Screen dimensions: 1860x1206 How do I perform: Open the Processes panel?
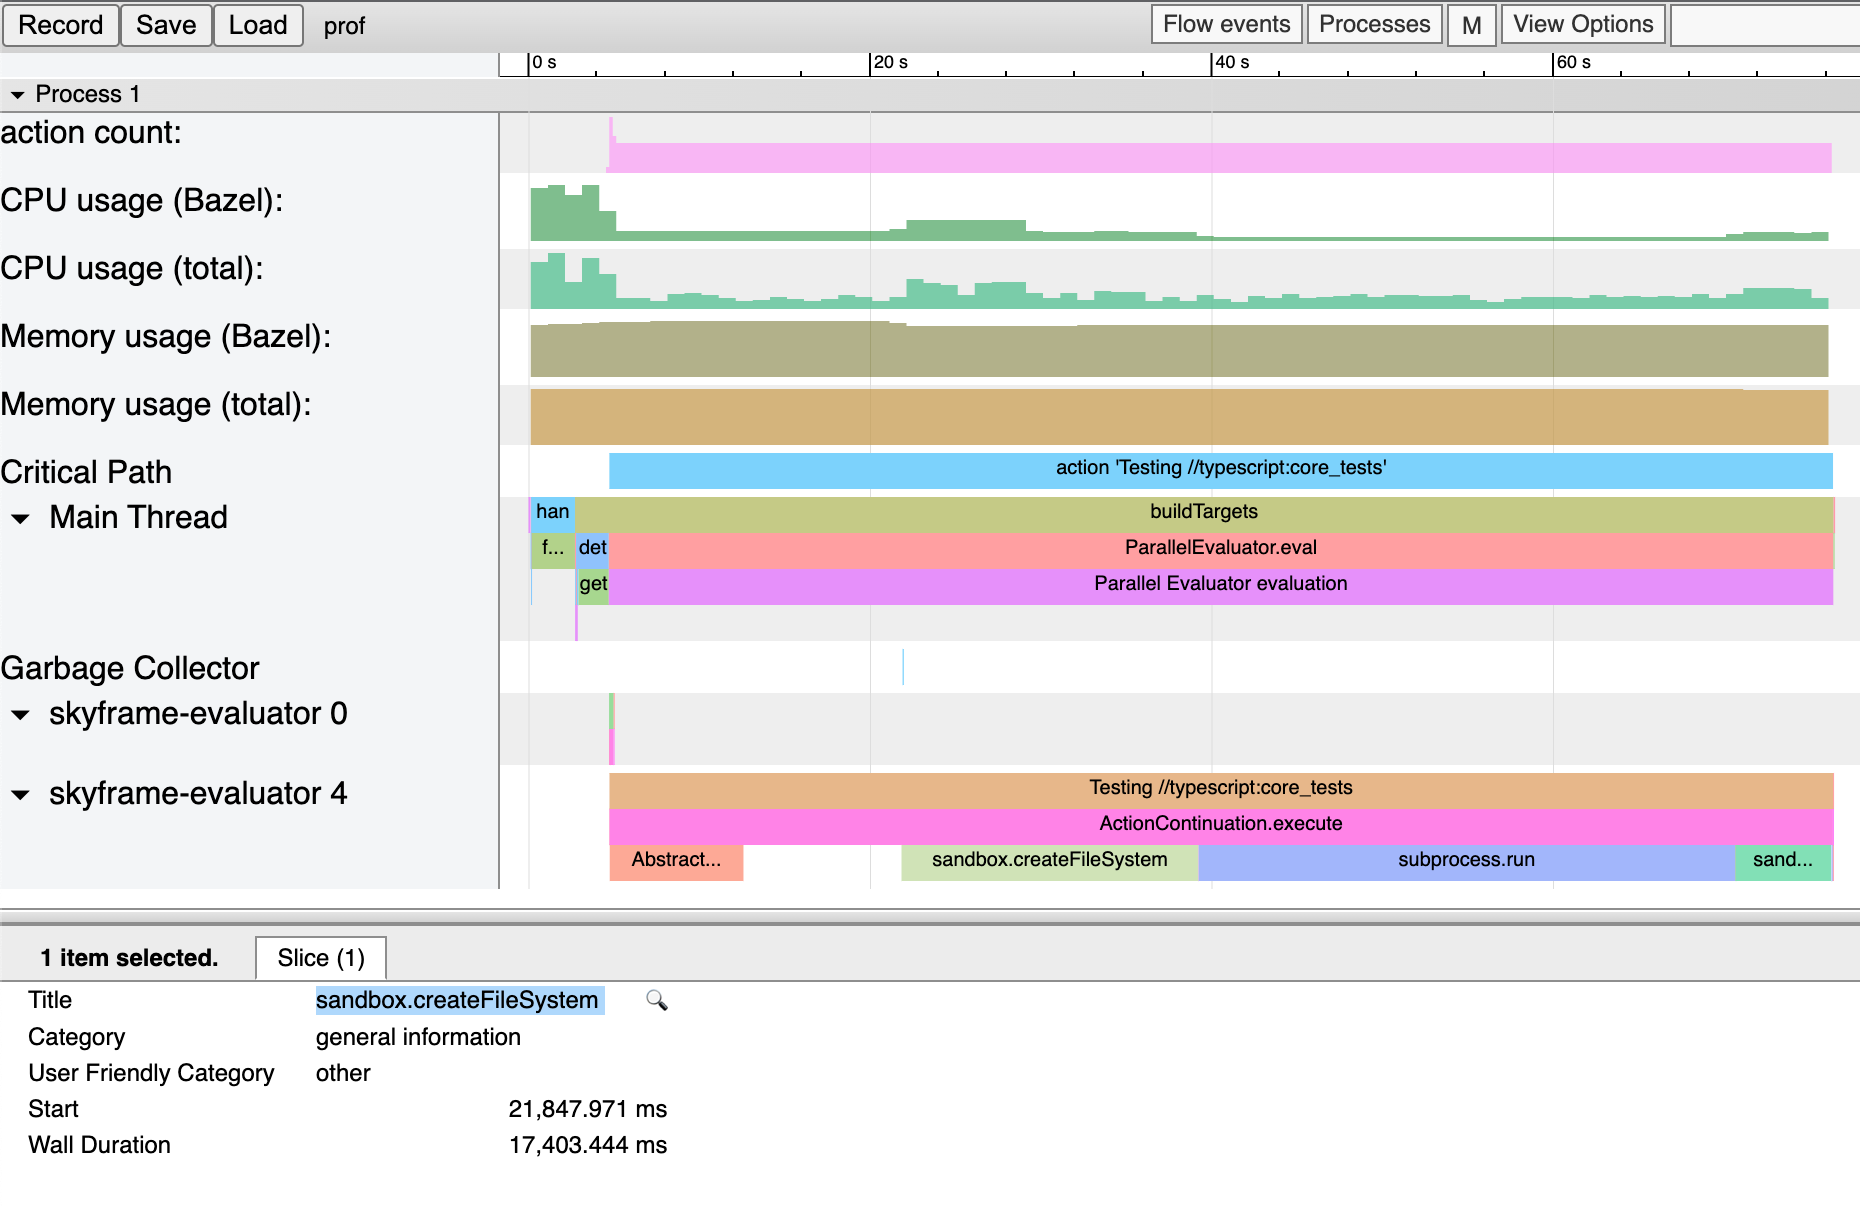[1374, 24]
